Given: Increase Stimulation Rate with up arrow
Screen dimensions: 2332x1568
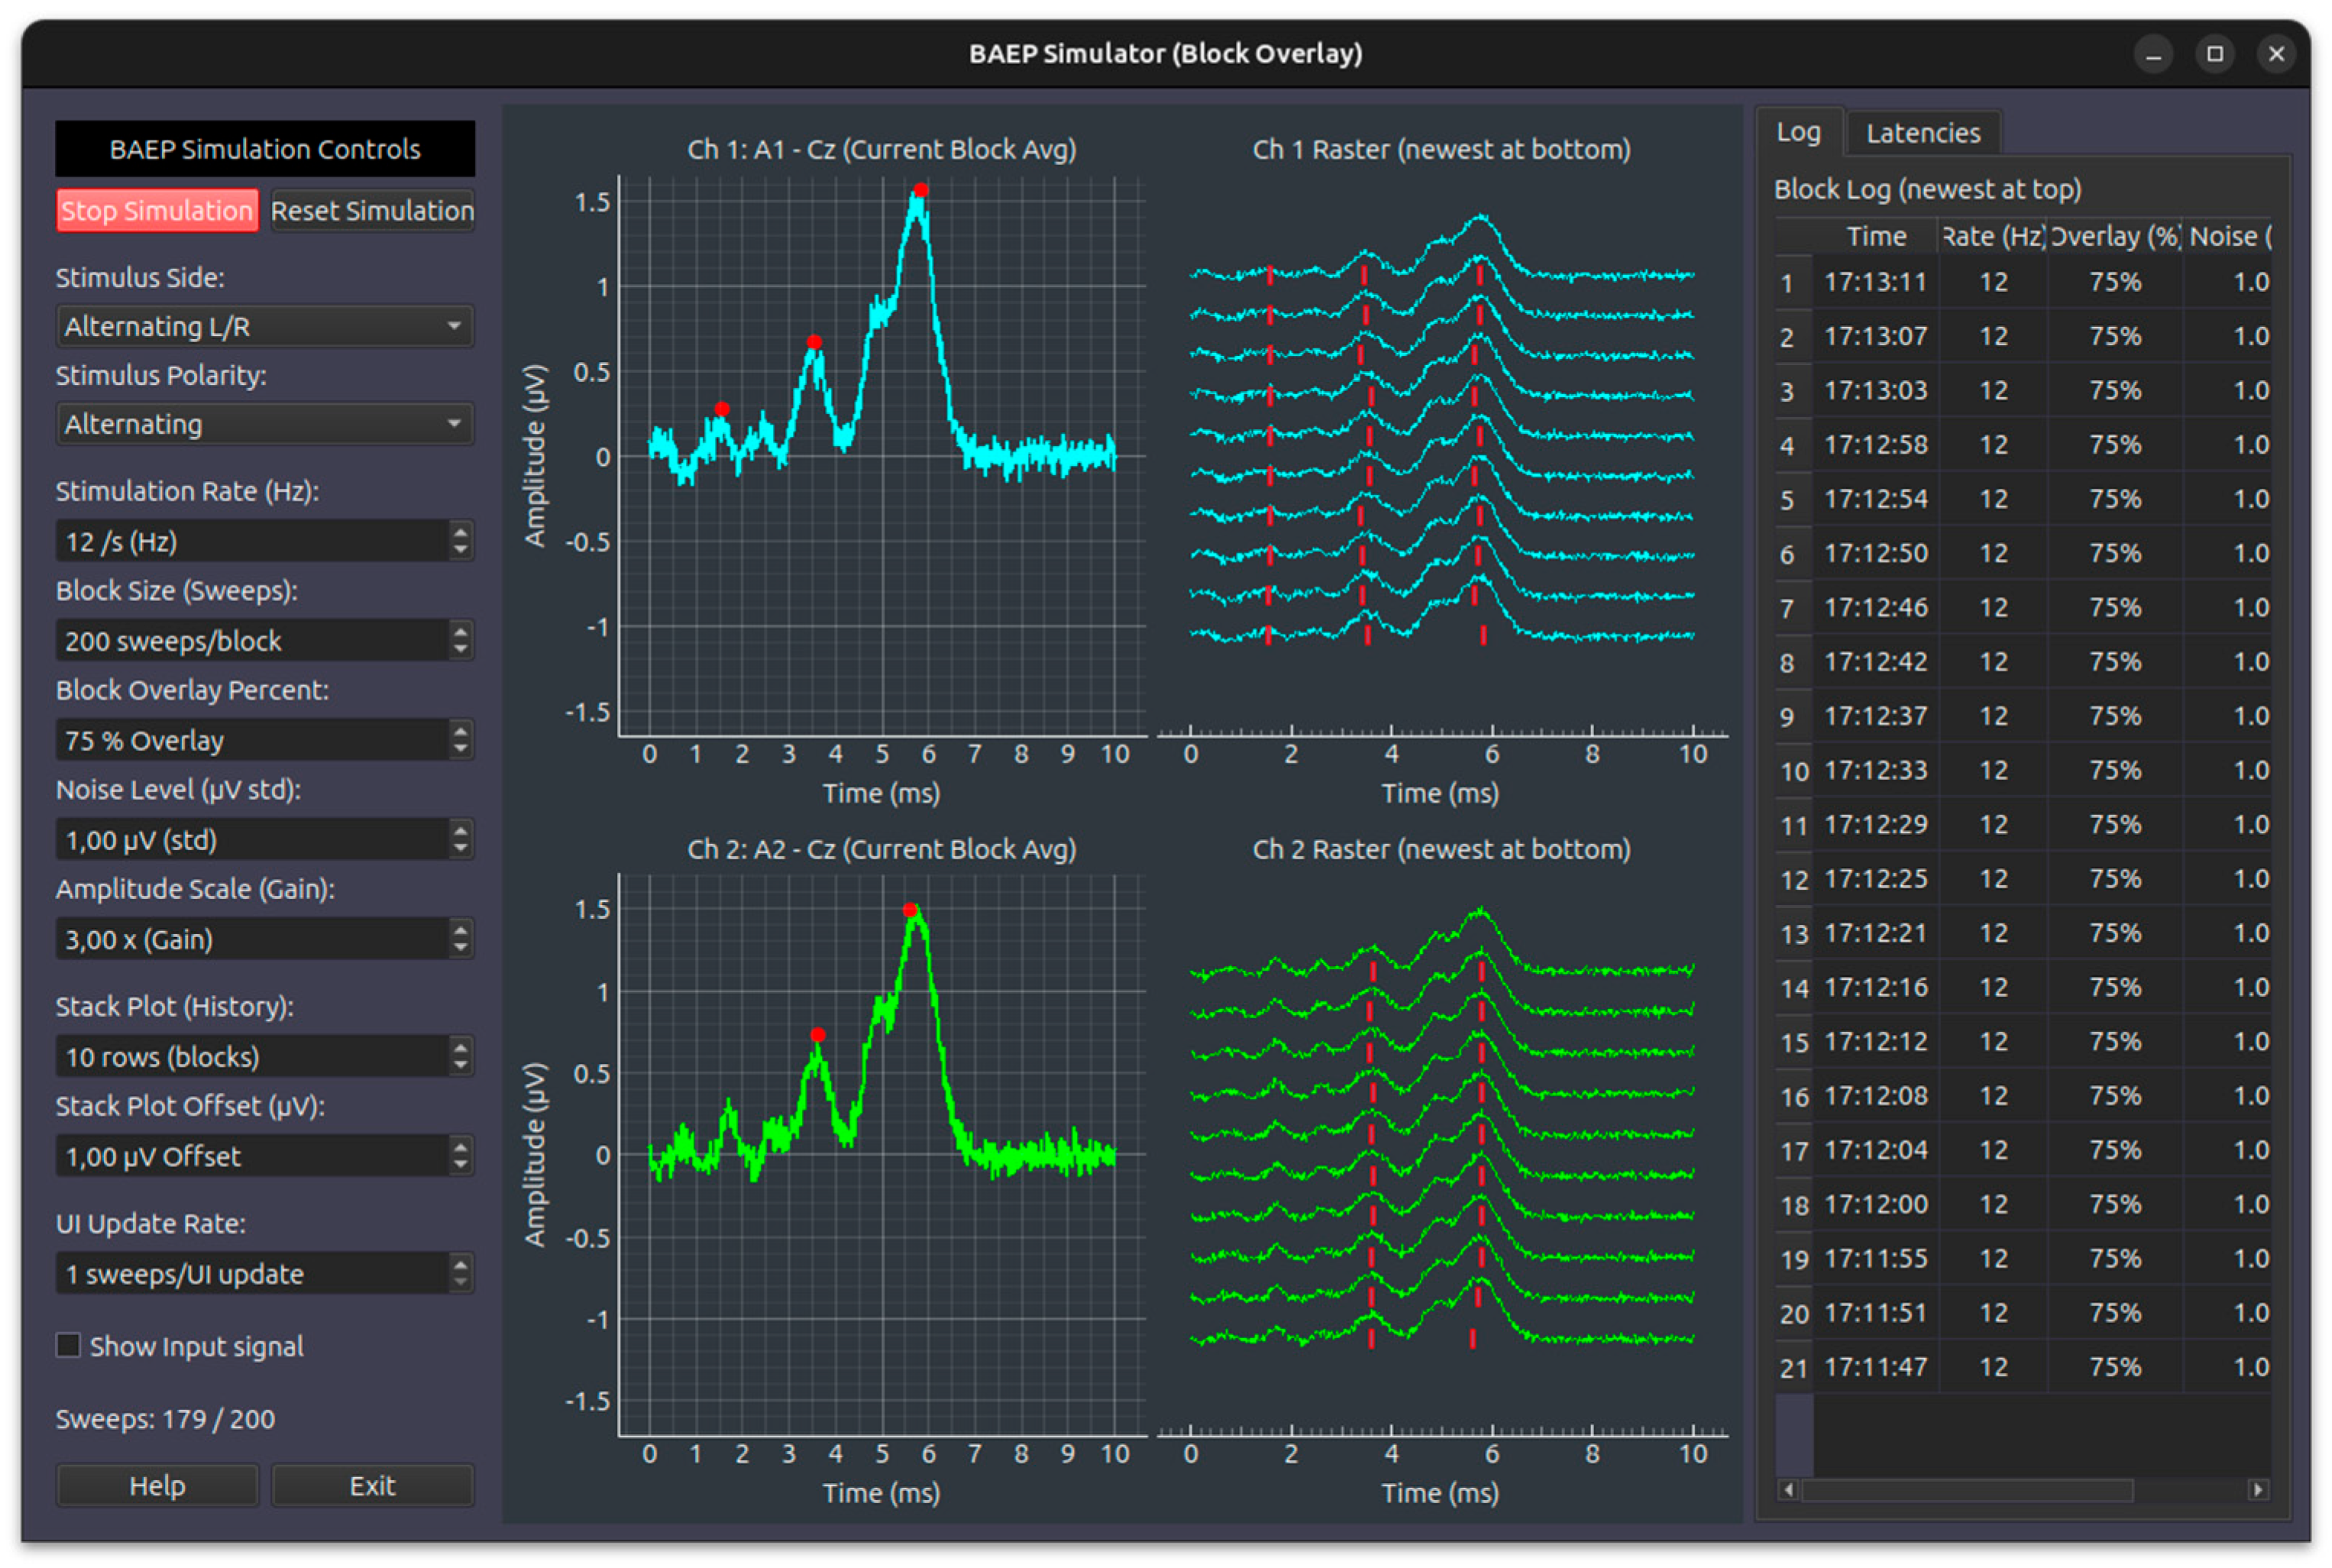Looking at the screenshot, I should 460,533.
